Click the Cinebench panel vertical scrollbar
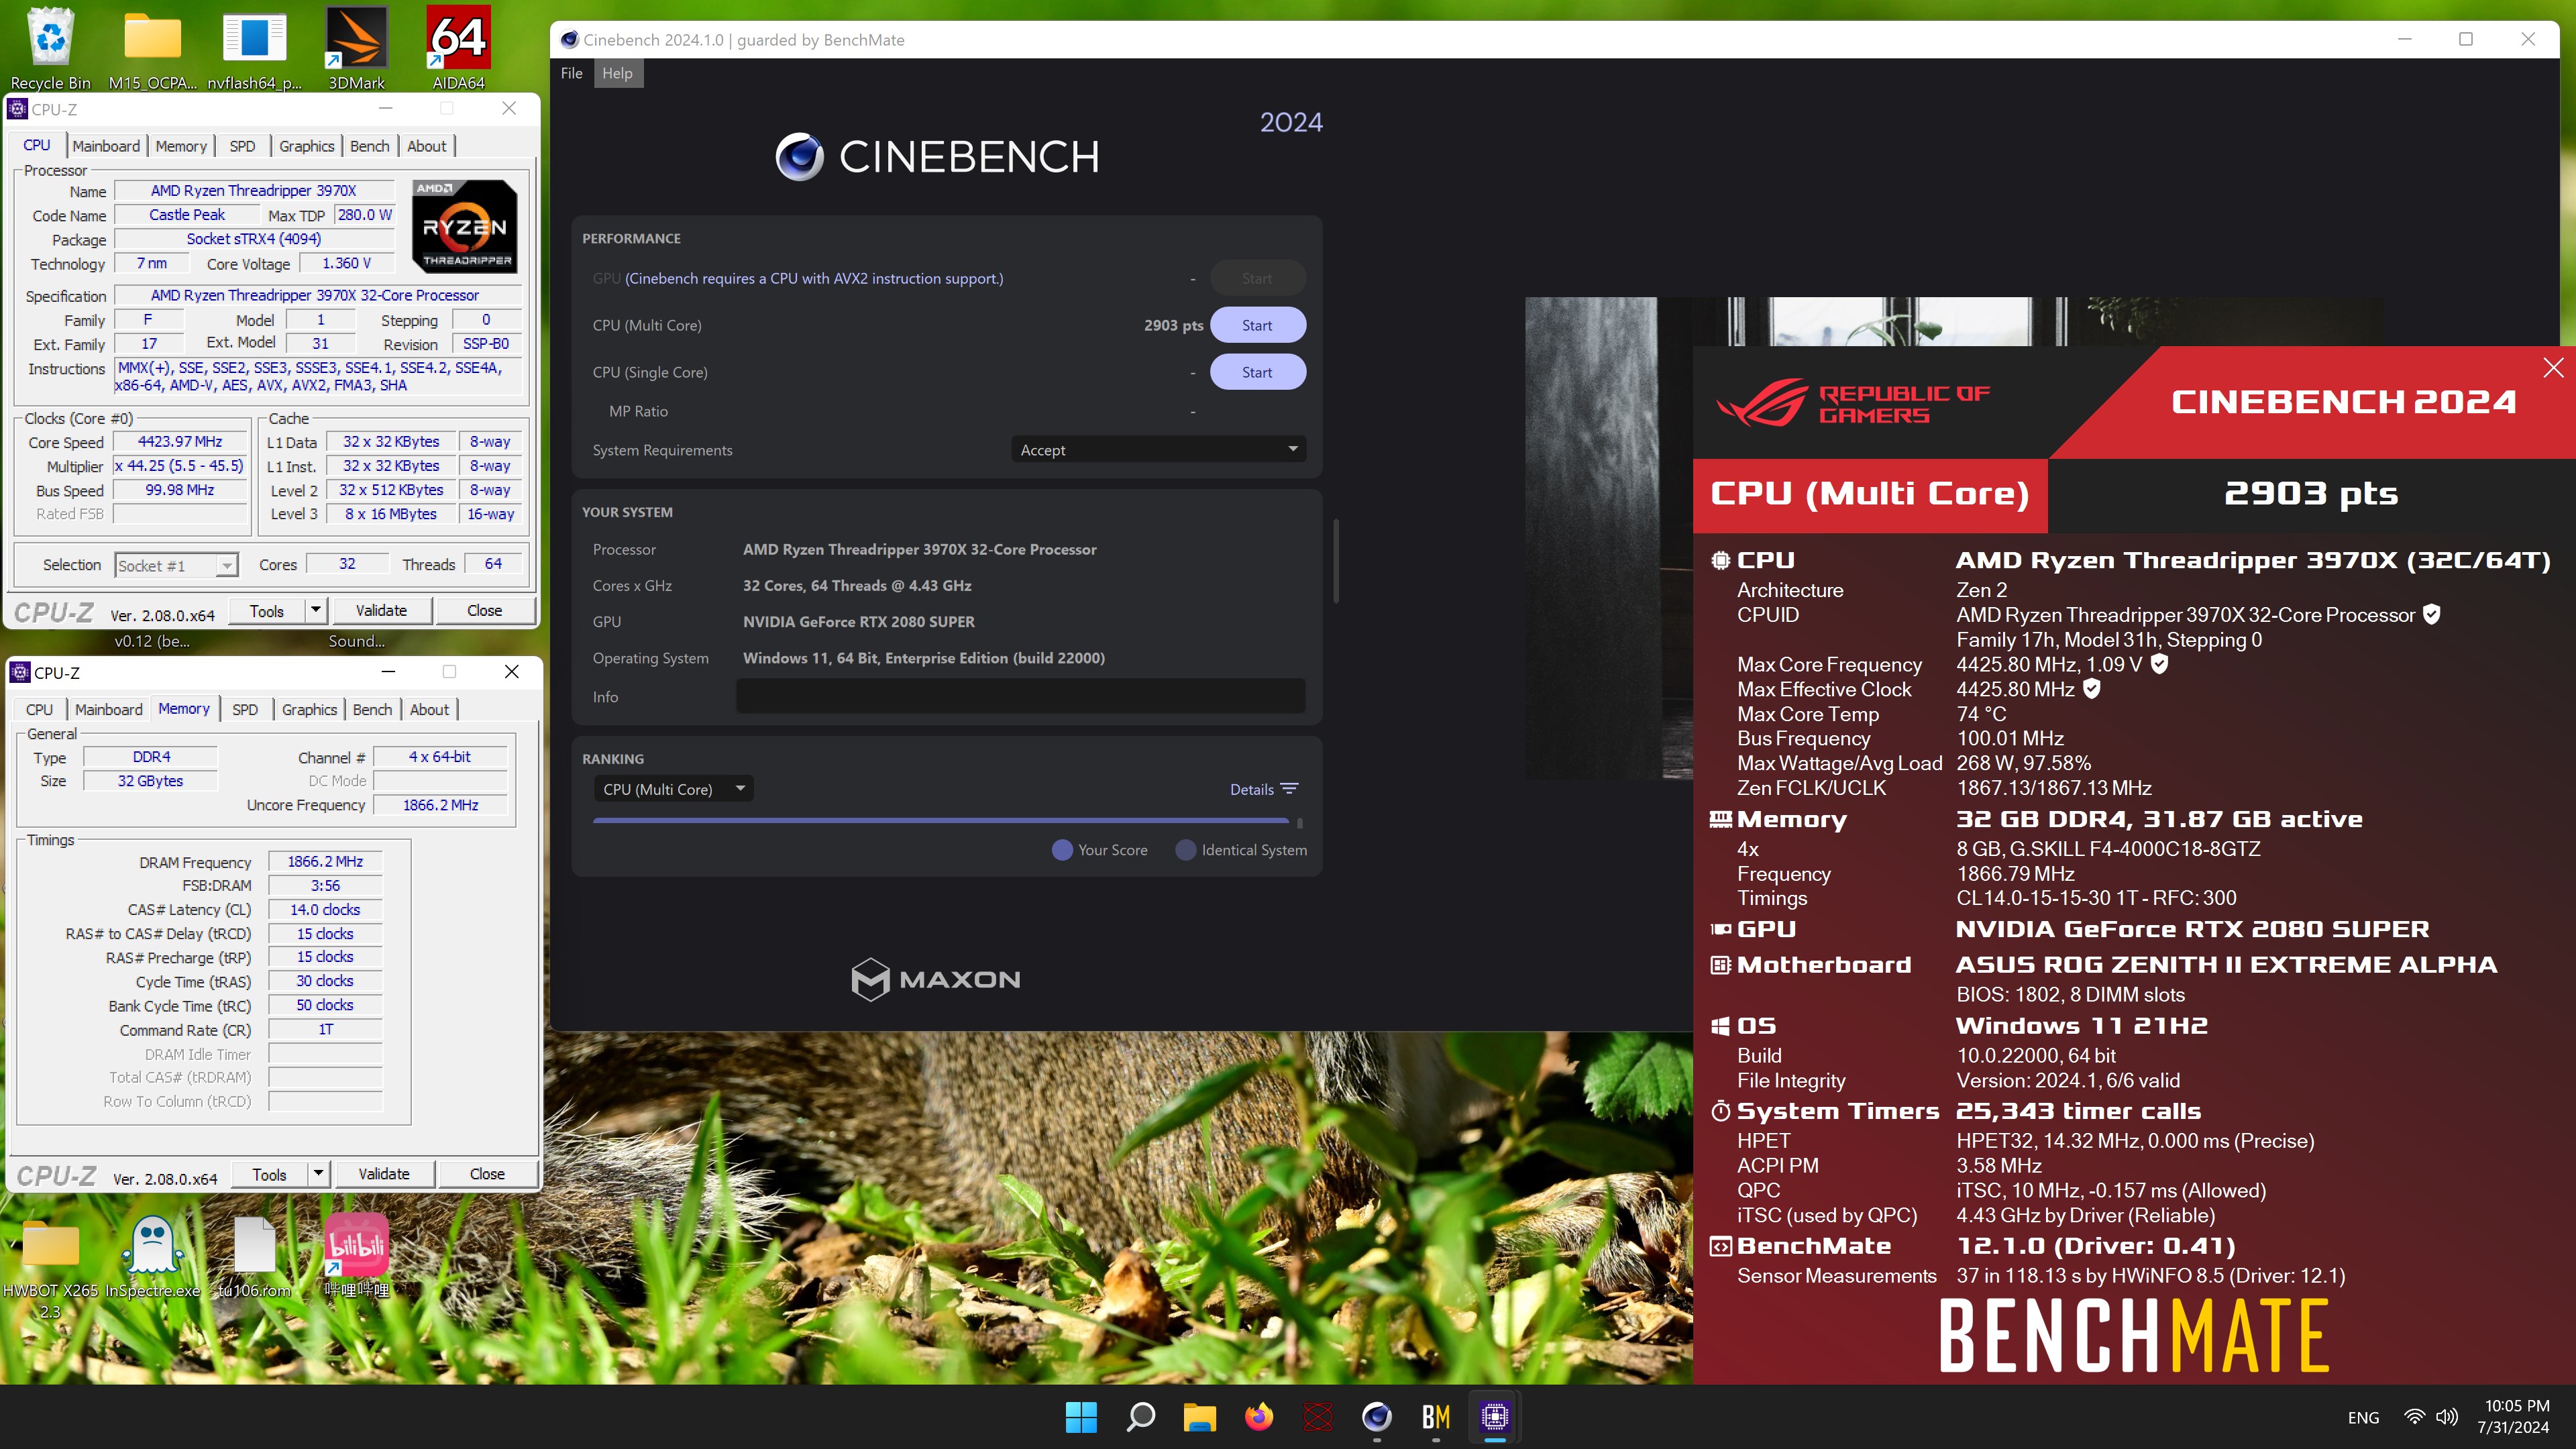Image resolution: width=2576 pixels, height=1449 pixels. (1336, 560)
